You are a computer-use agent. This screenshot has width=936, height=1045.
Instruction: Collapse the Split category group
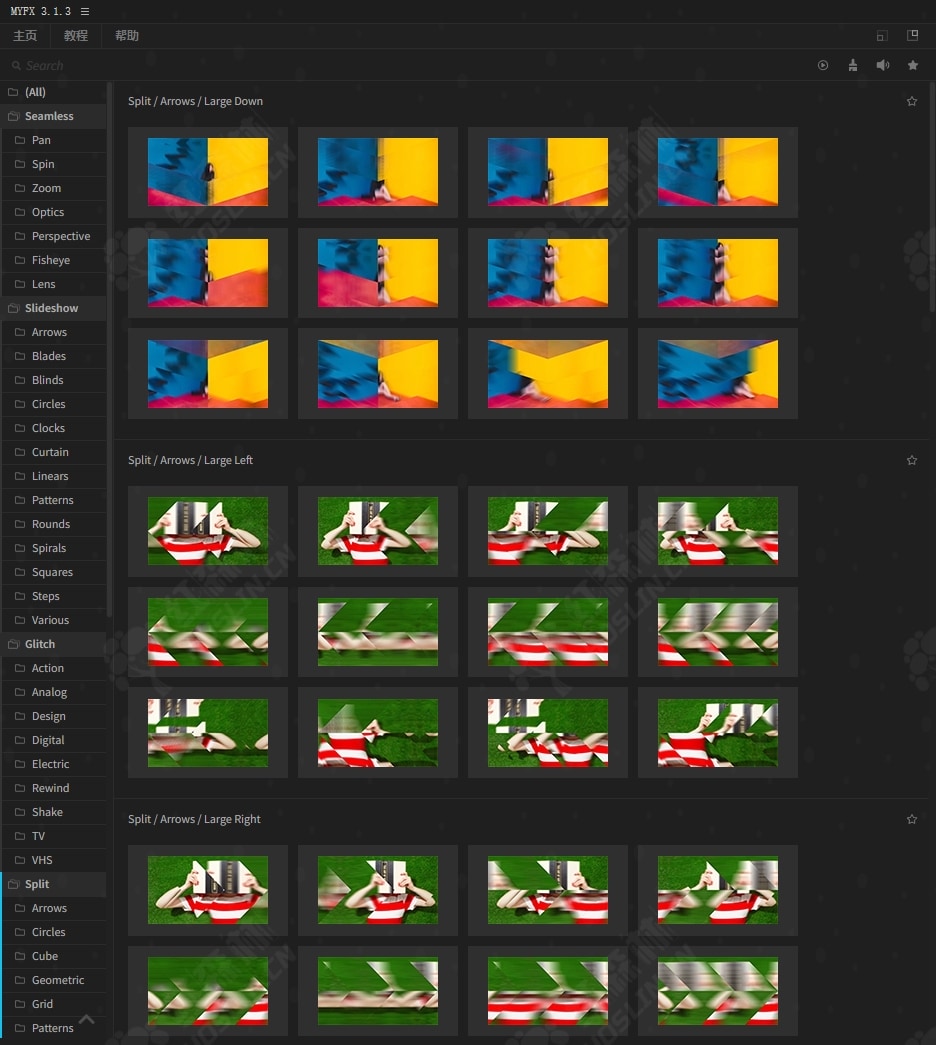[54, 884]
